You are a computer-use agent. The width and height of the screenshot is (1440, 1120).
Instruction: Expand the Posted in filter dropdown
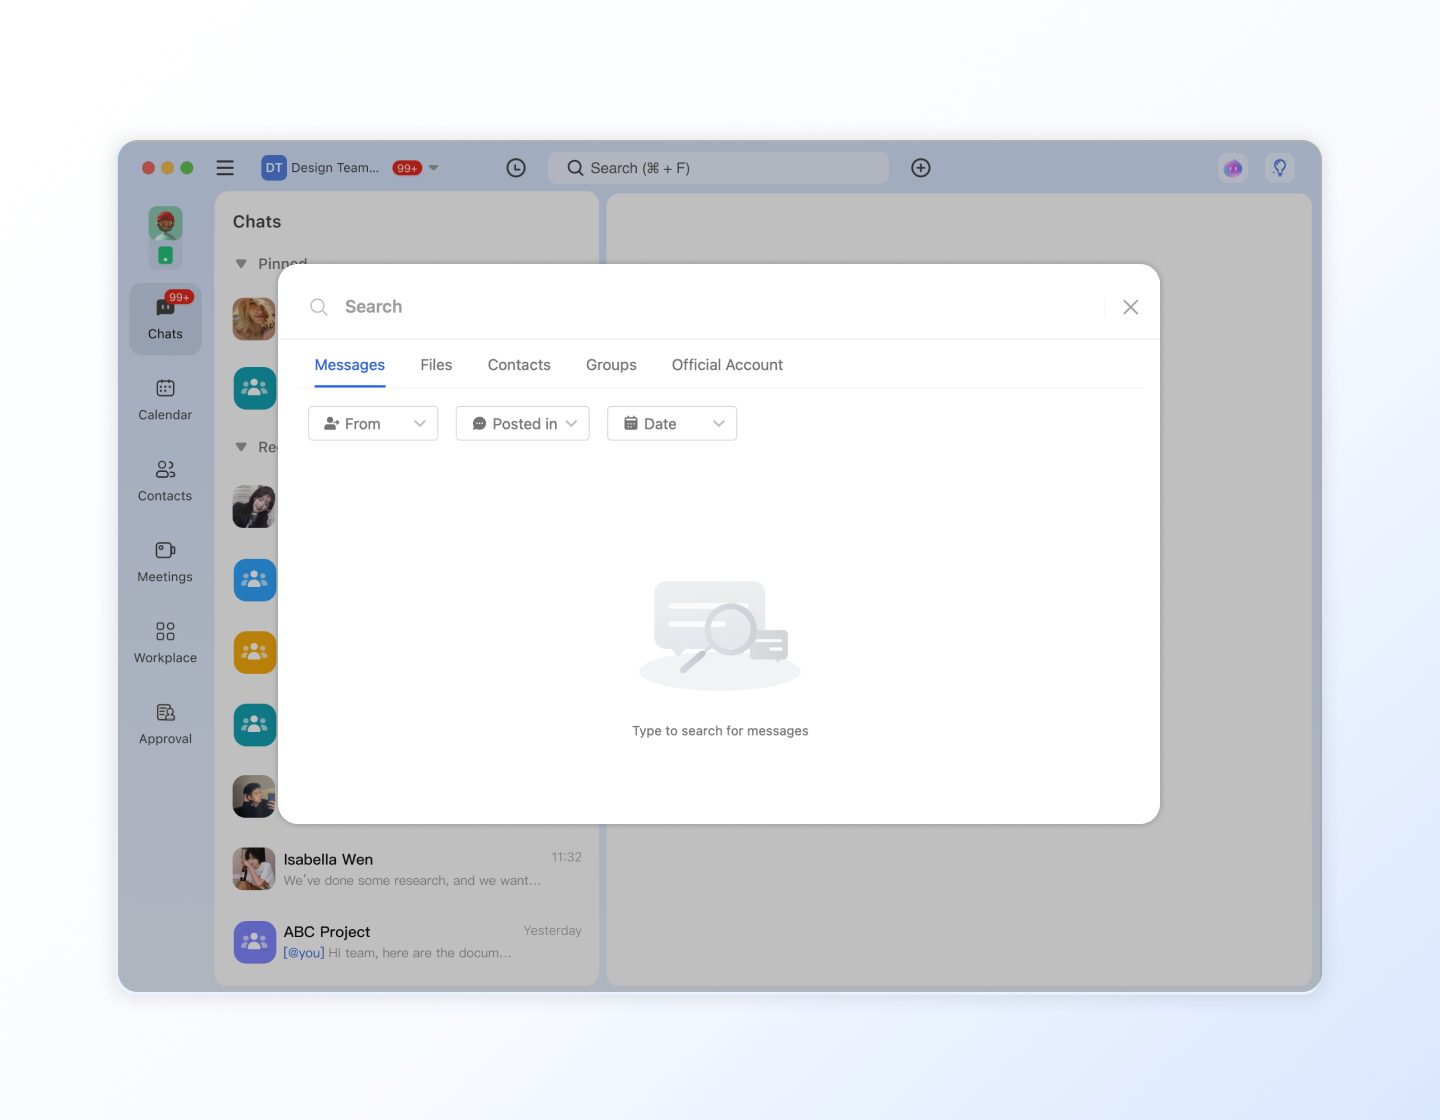point(523,424)
